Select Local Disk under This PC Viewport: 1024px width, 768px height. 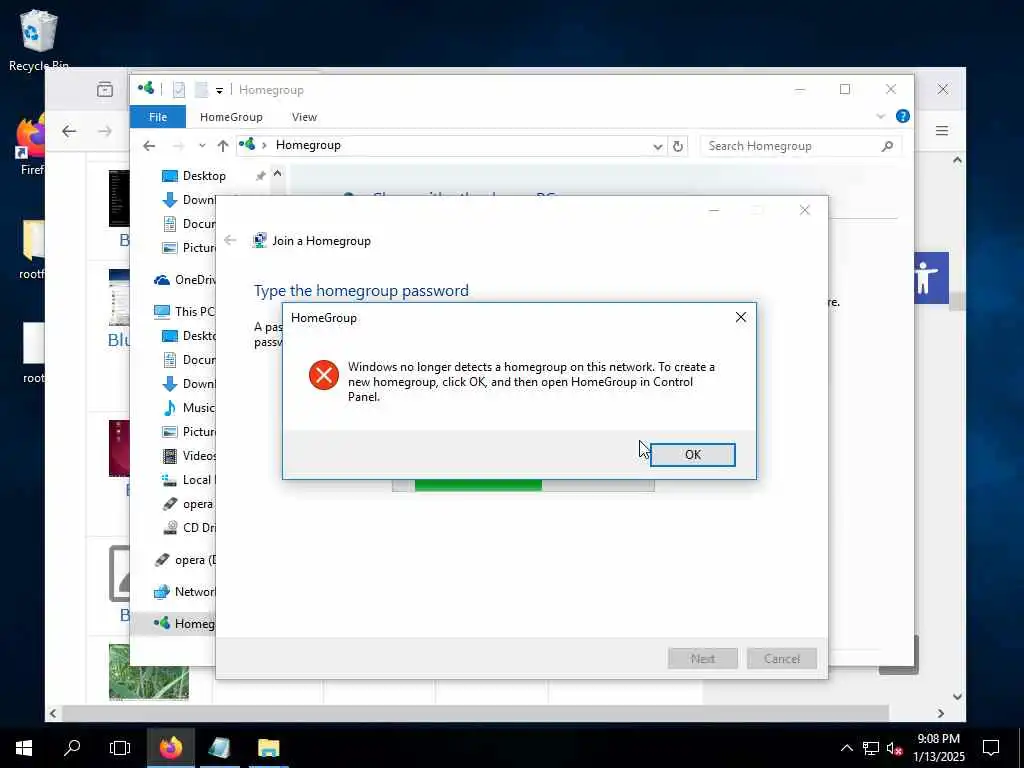[188, 480]
